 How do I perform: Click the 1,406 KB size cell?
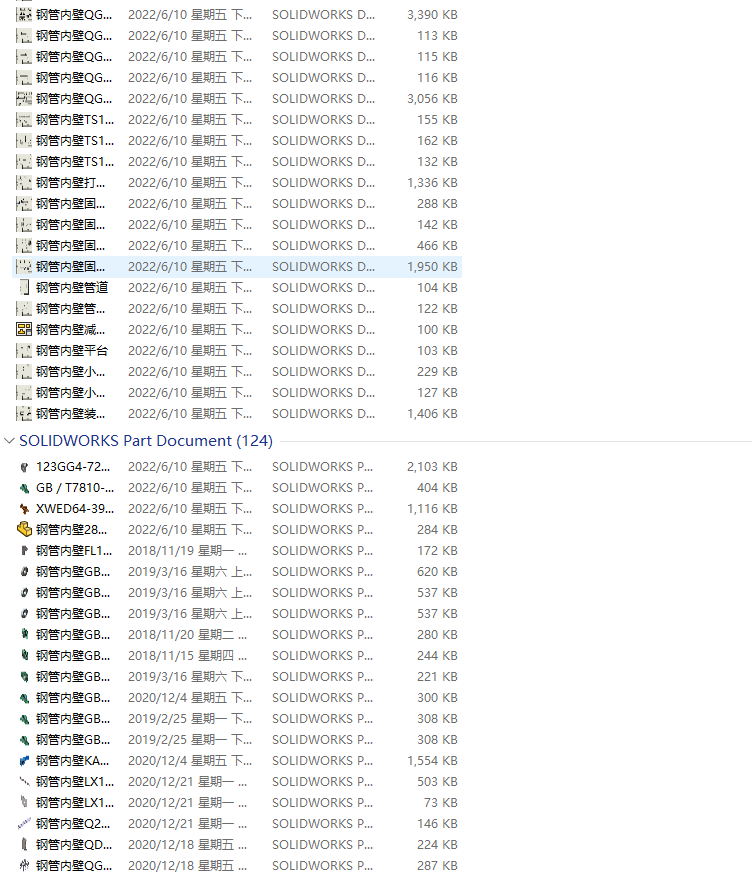click(x=432, y=414)
